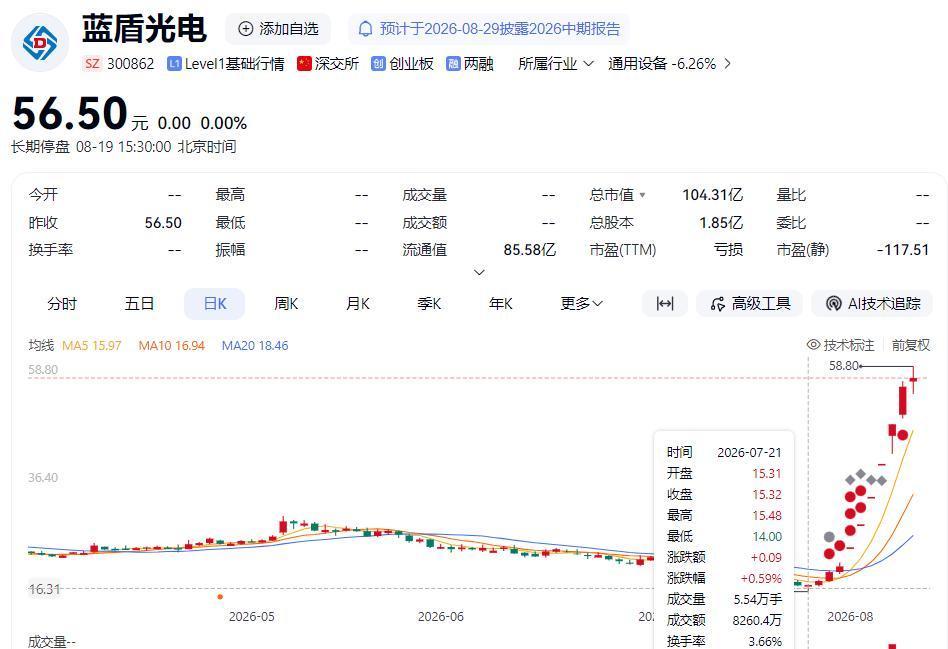The height and width of the screenshot is (649, 948).
Task: Open 高级工具 advanced tools
Action: pyautogui.click(x=750, y=304)
